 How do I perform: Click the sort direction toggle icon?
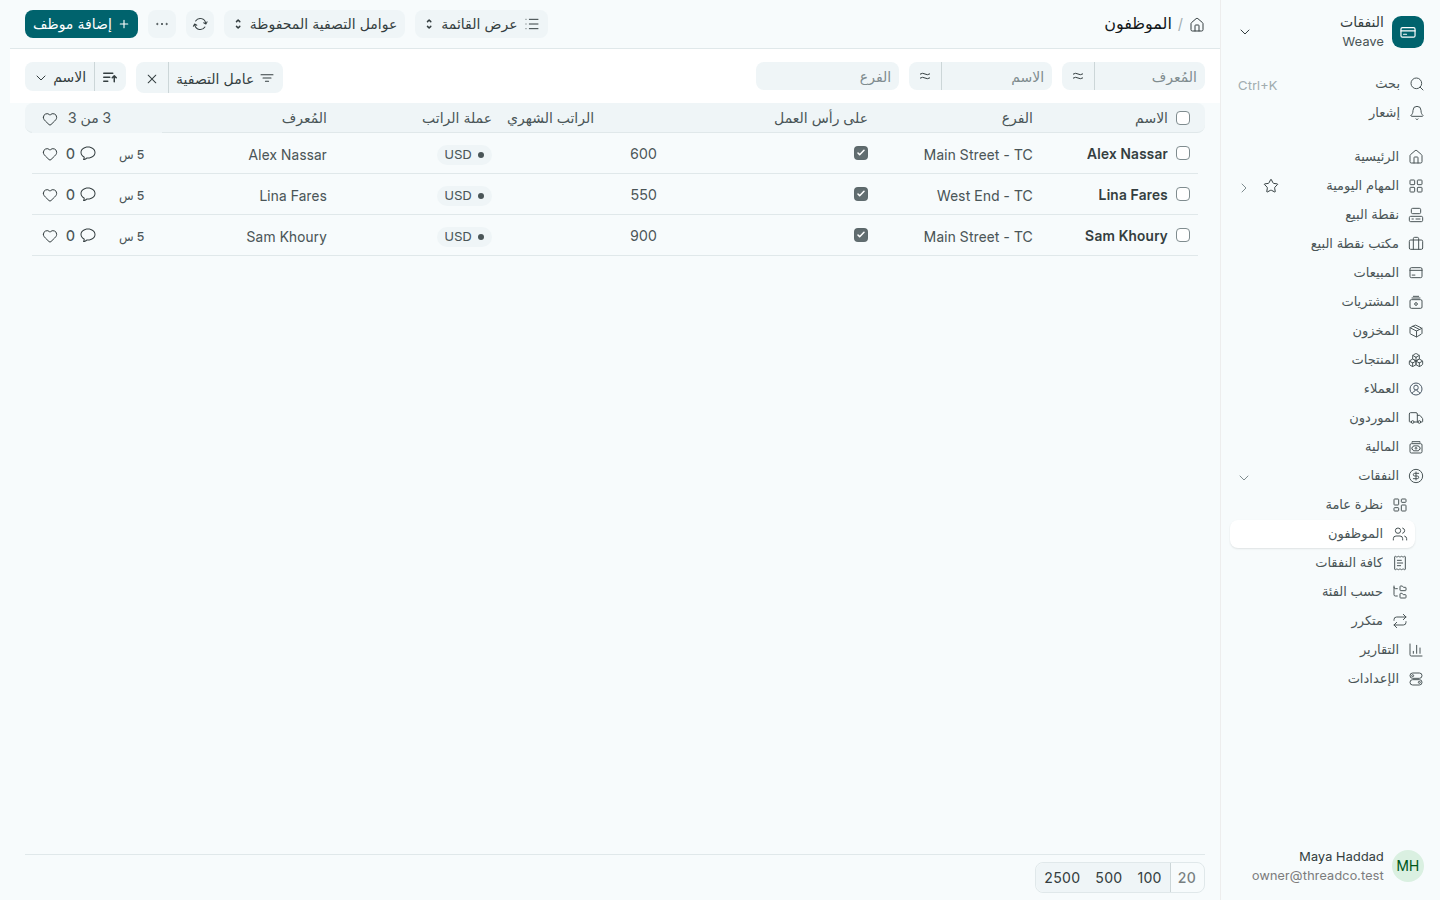[110, 78]
